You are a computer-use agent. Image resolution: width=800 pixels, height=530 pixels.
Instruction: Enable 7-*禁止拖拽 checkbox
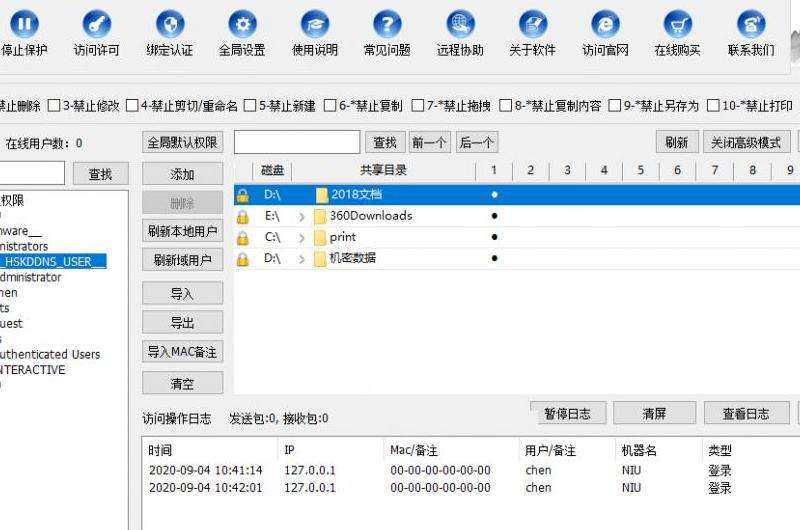[418, 106]
